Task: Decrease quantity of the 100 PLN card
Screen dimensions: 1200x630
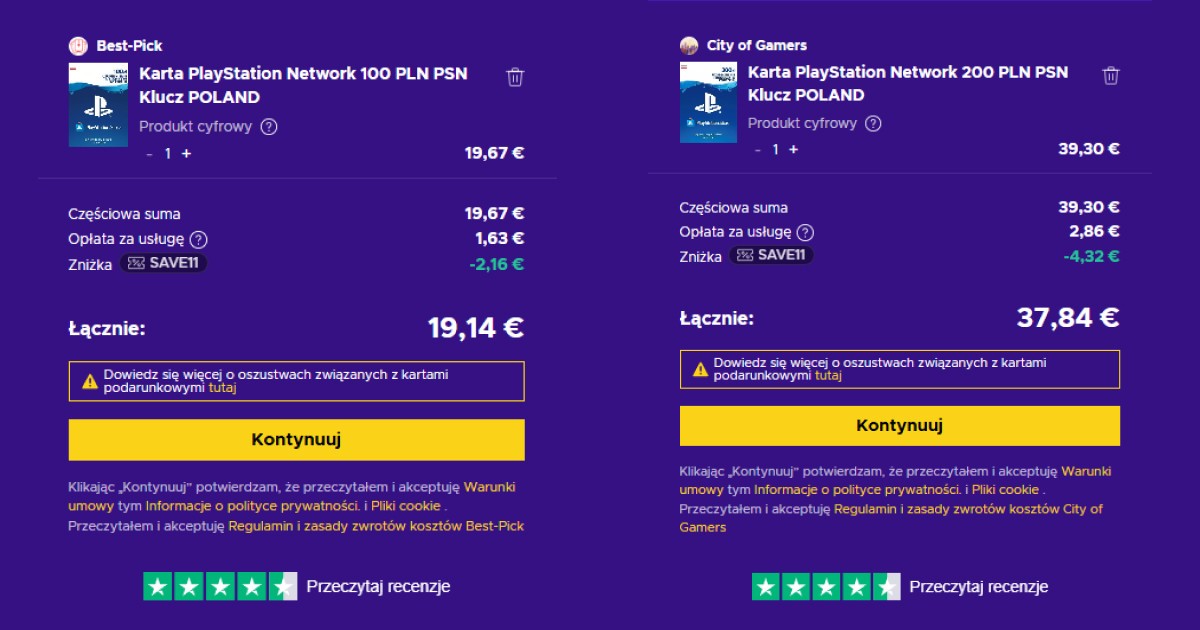Action: 150,153
